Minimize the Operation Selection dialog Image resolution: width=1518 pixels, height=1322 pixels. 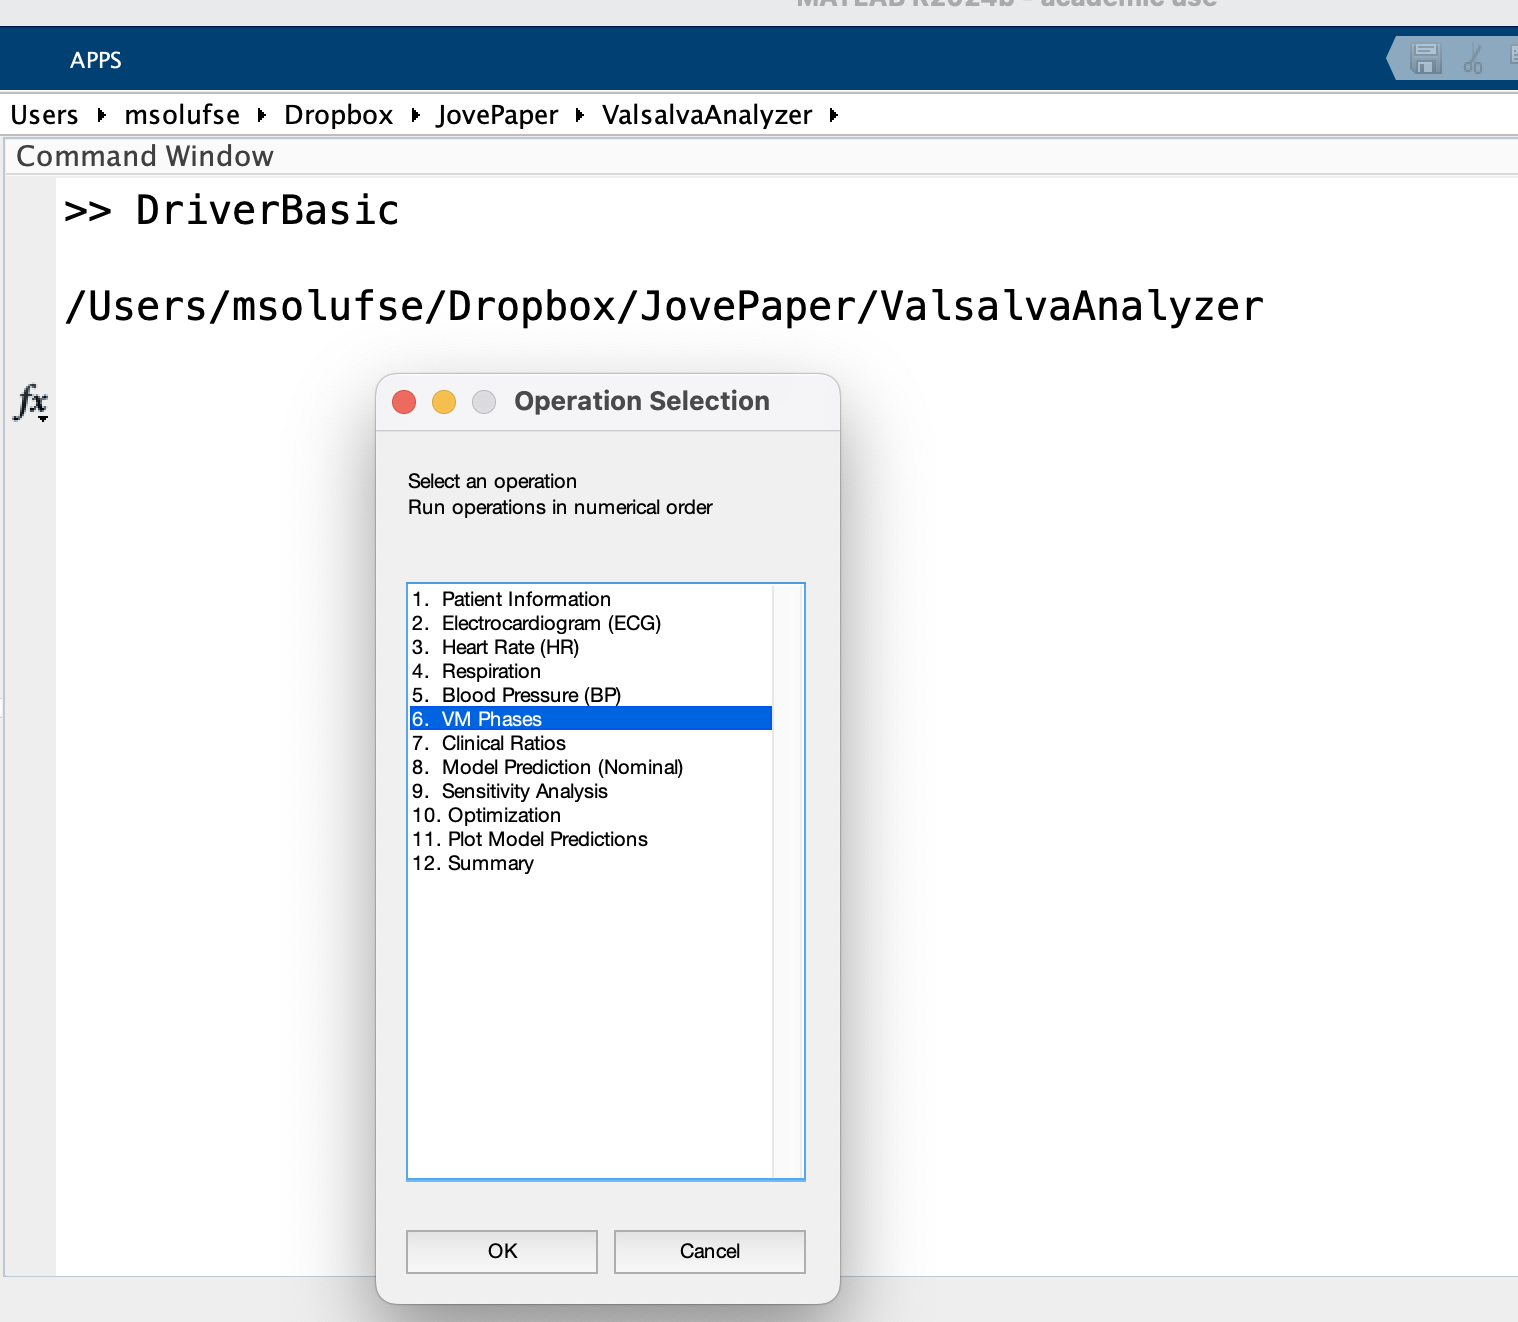point(444,402)
